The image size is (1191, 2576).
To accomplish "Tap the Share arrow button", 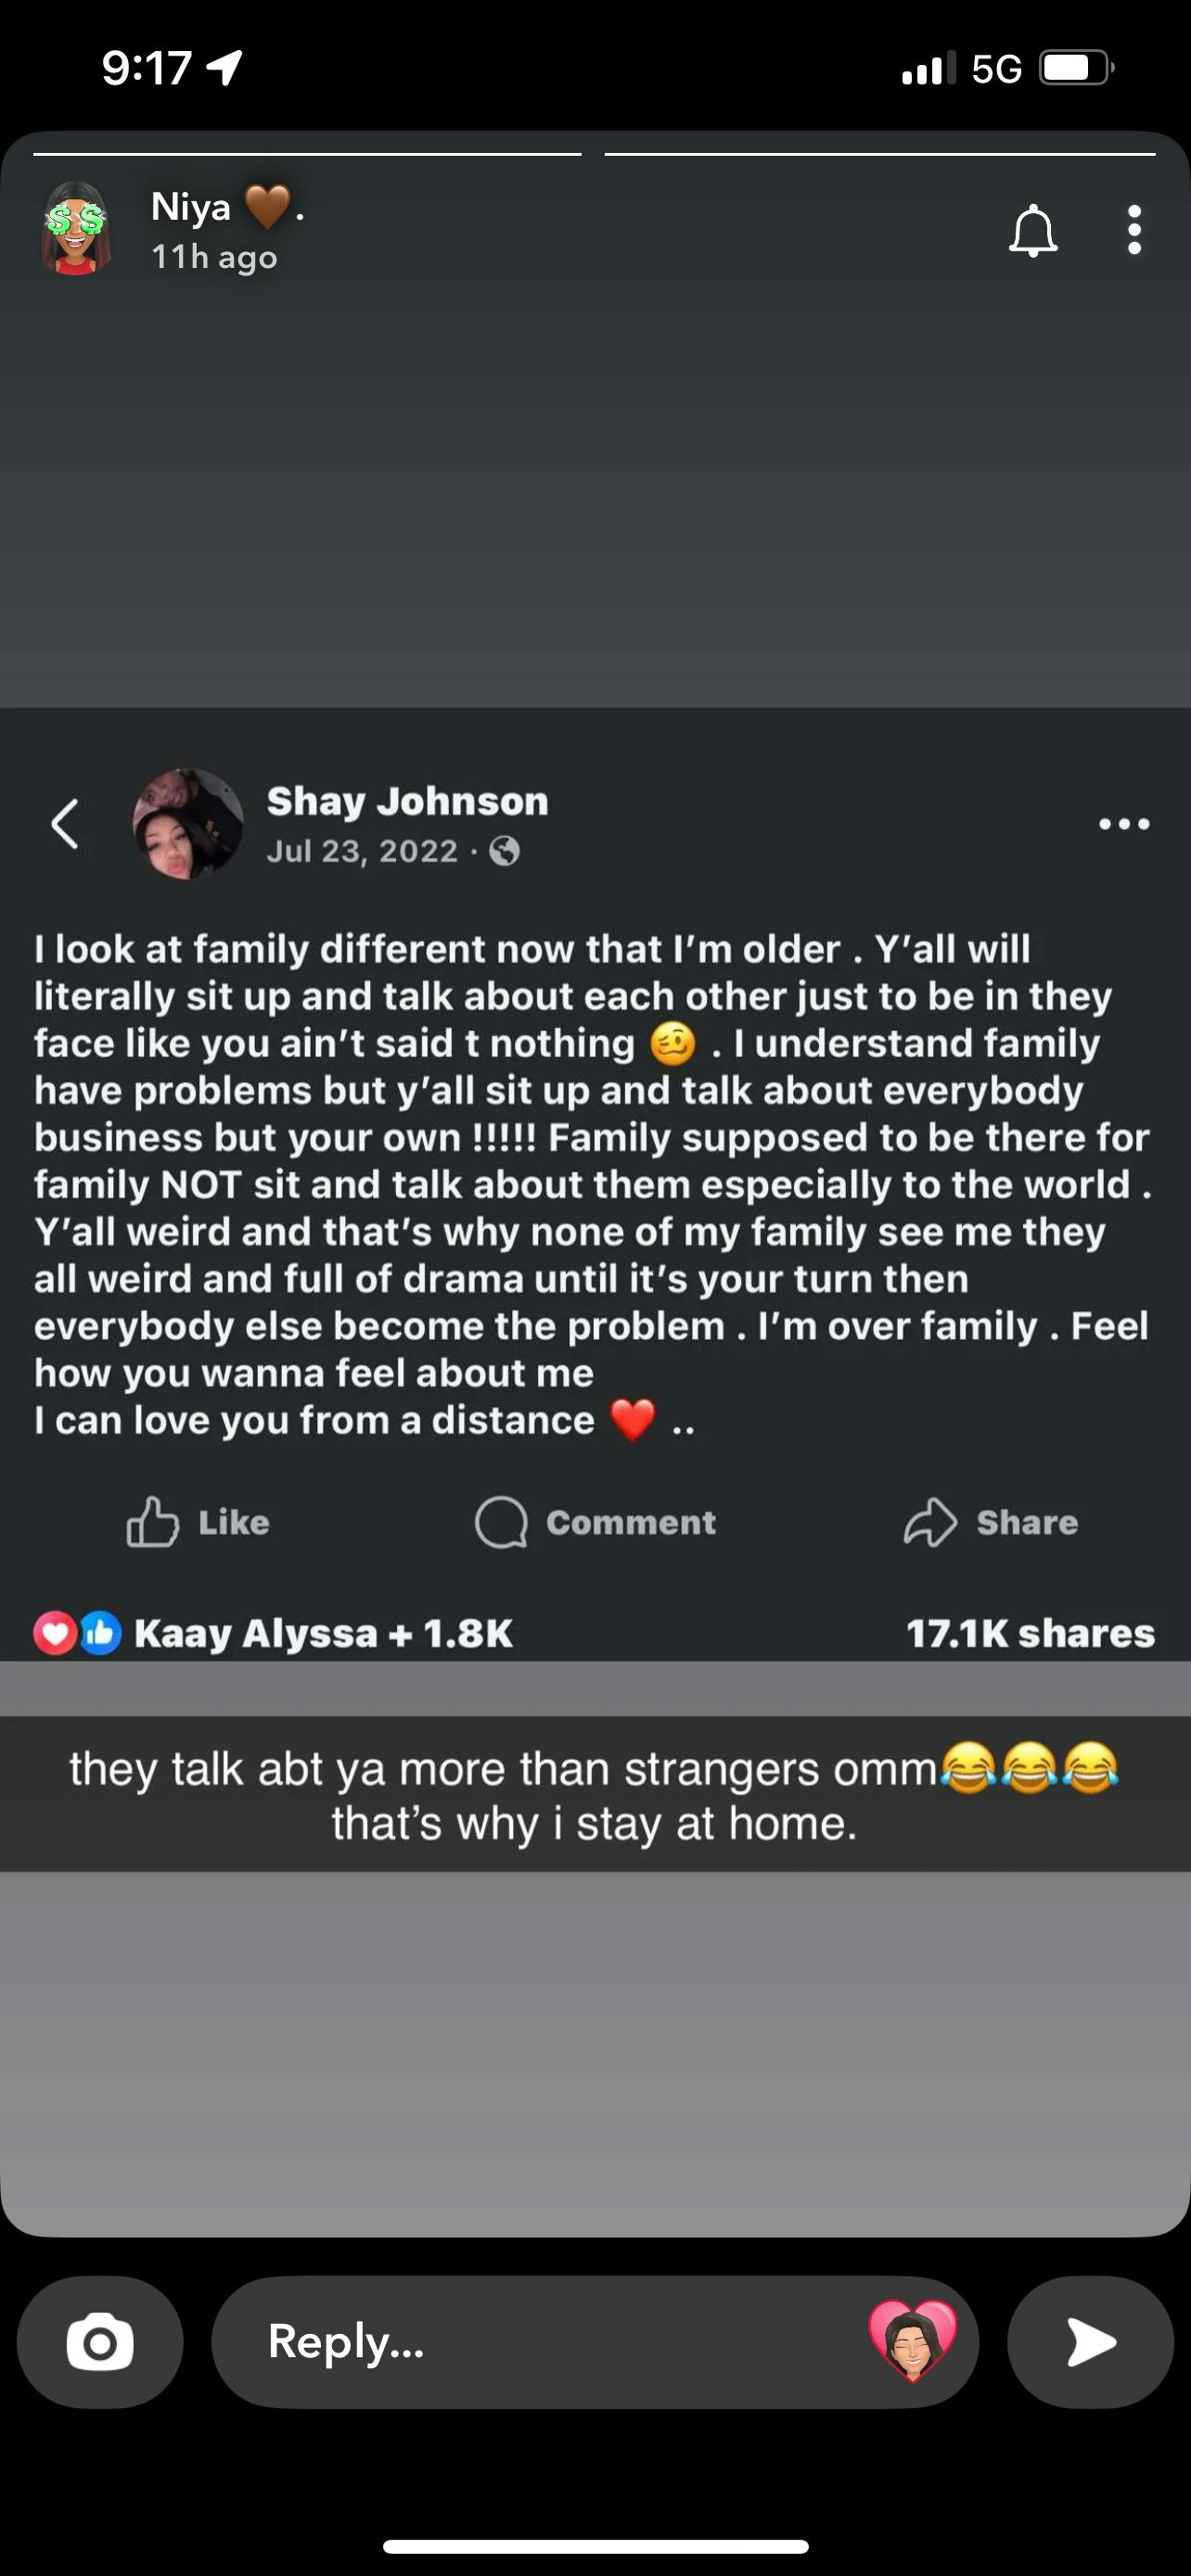I will point(990,1522).
